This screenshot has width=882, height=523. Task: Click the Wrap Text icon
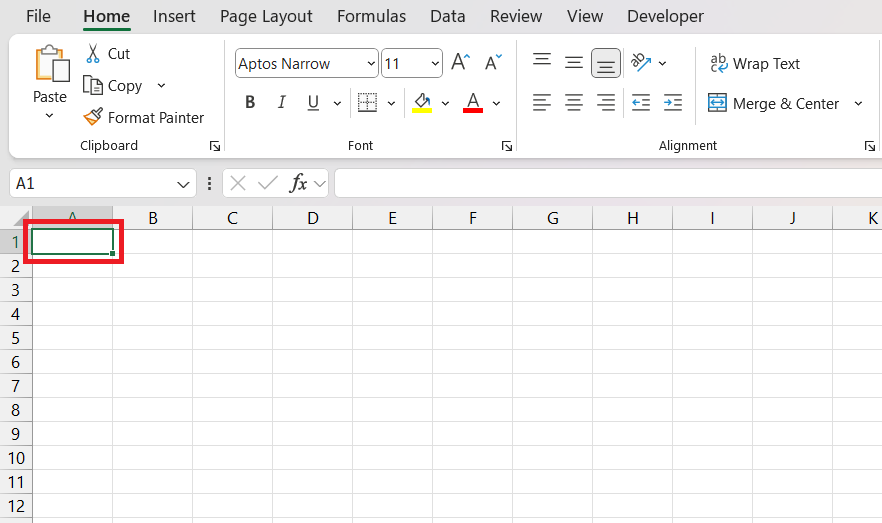click(x=718, y=63)
